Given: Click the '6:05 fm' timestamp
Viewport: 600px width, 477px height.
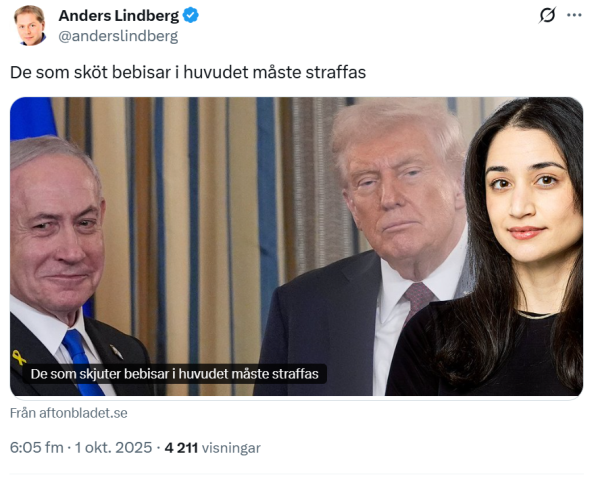Looking at the screenshot, I should (x=36, y=448).
